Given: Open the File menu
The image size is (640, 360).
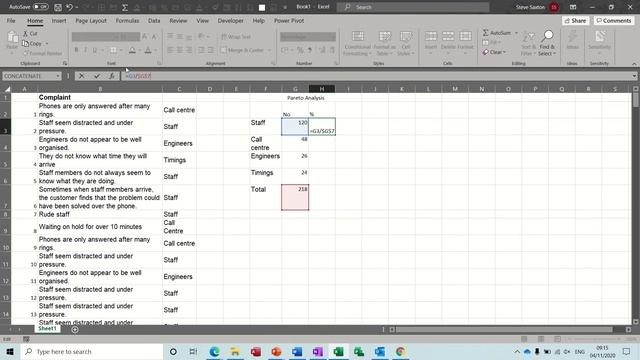Looking at the screenshot, I should coord(11,20).
